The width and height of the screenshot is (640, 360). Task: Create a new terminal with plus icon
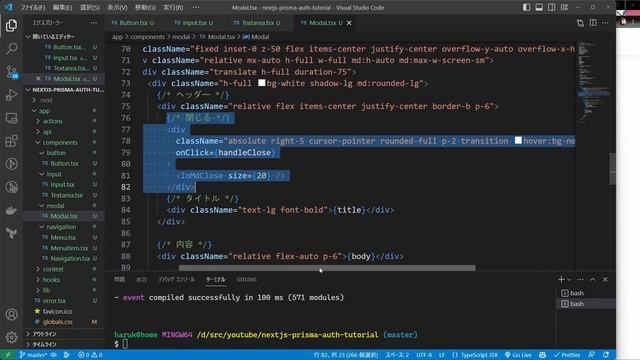click(561, 280)
